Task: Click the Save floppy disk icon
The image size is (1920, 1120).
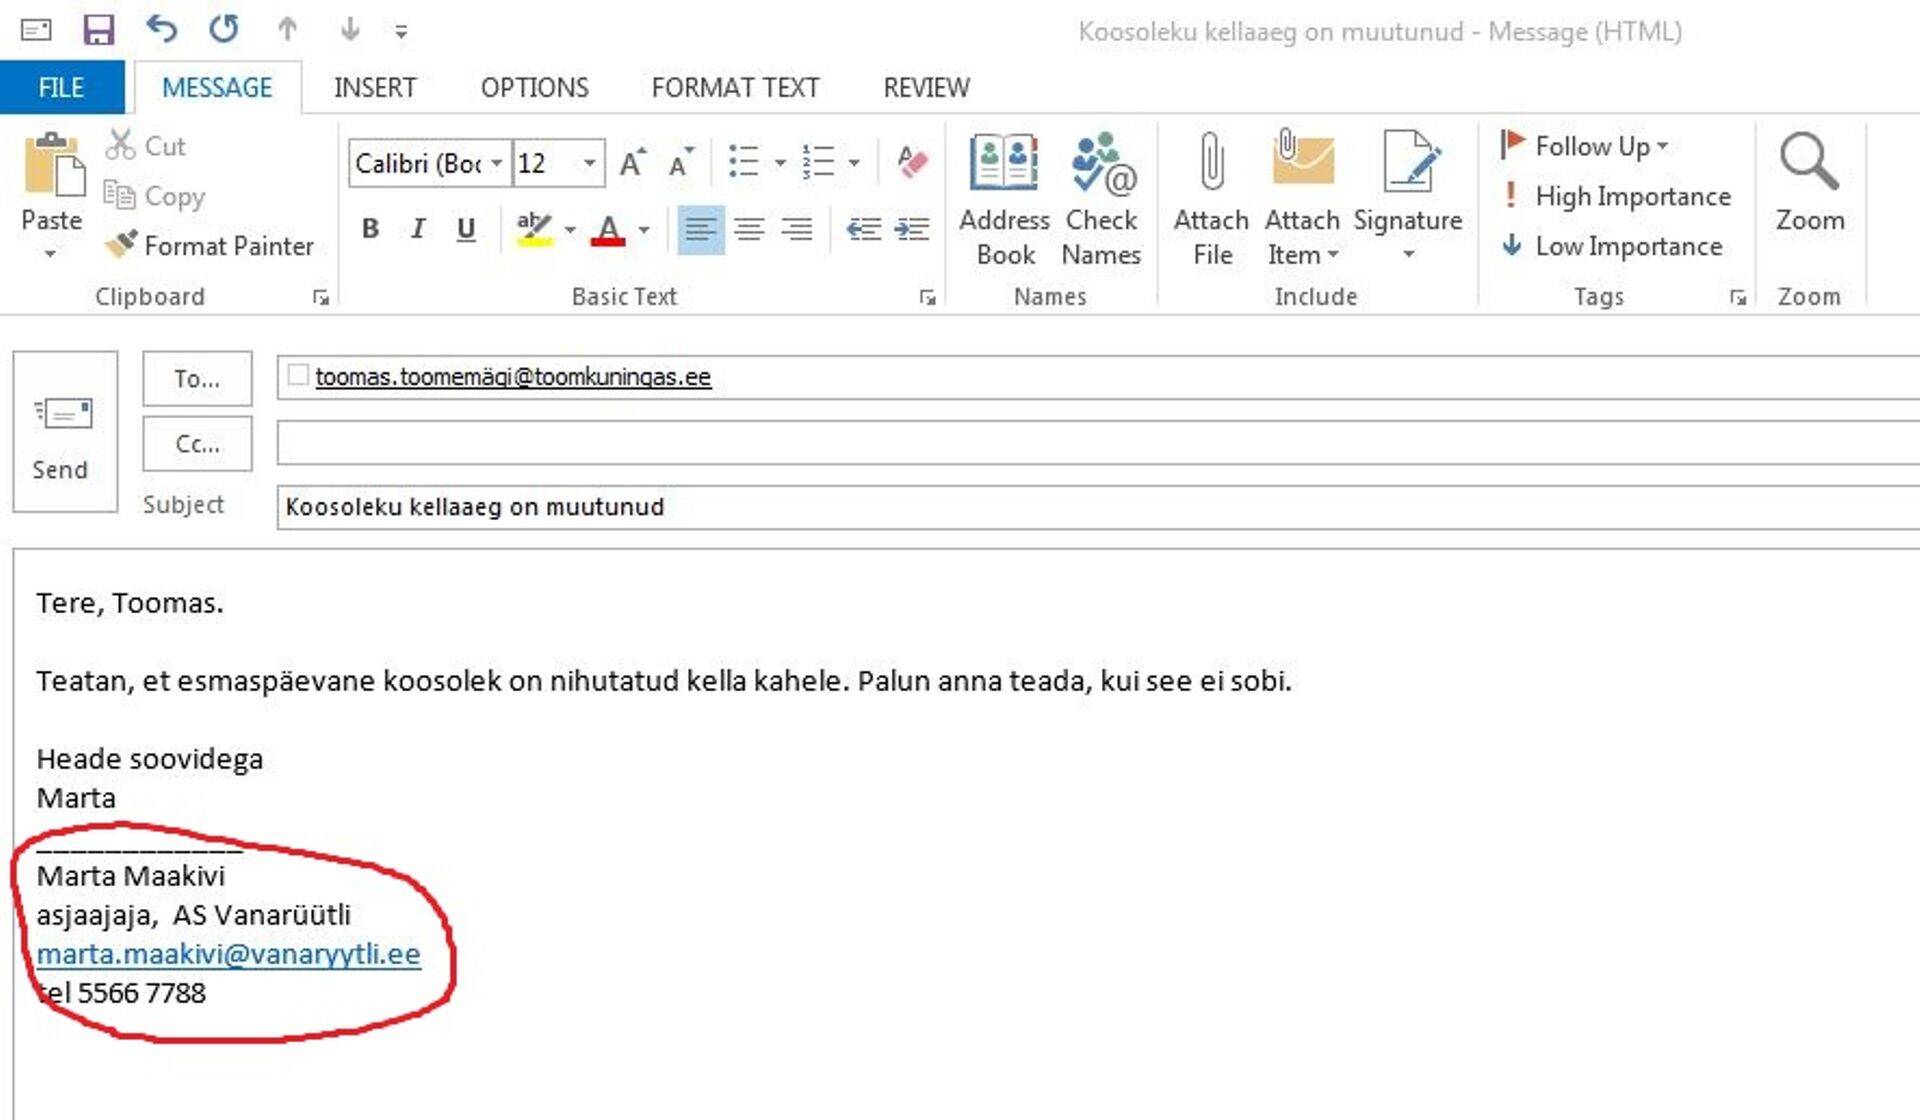Action: (98, 30)
